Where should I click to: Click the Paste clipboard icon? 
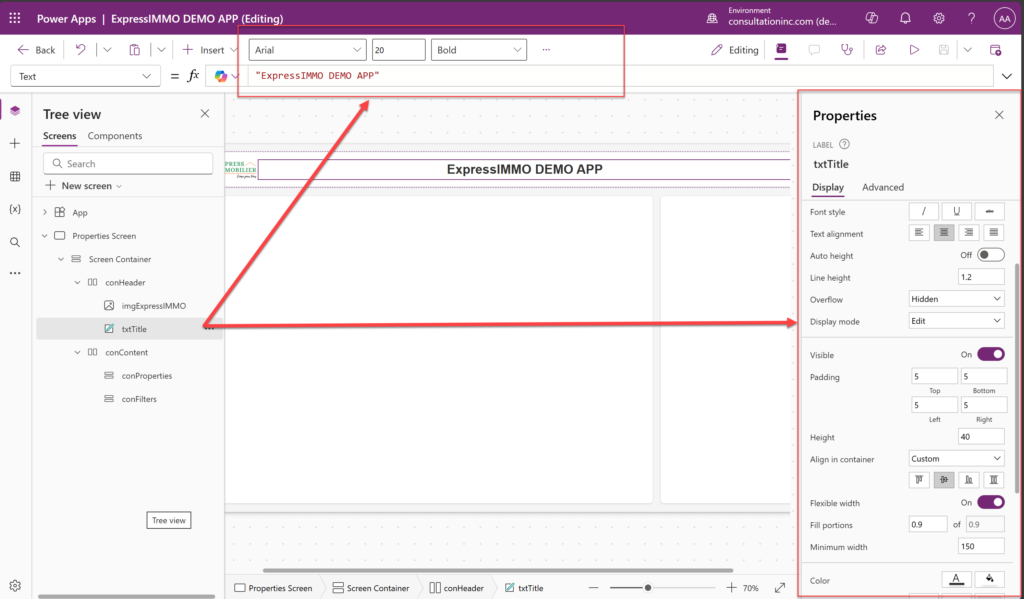[135, 50]
